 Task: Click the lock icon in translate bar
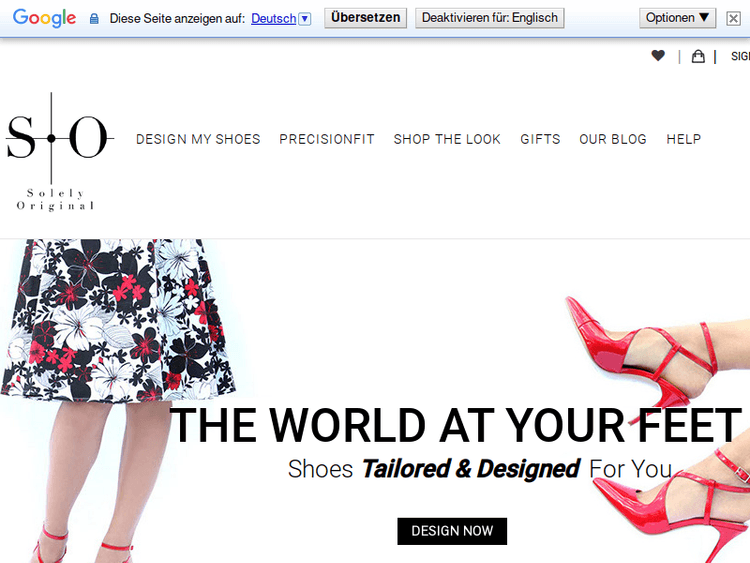click(x=94, y=19)
